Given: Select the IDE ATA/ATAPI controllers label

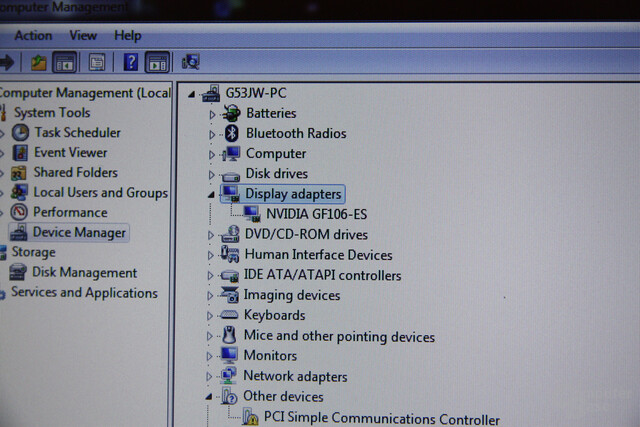Looking at the screenshot, I should [322, 275].
